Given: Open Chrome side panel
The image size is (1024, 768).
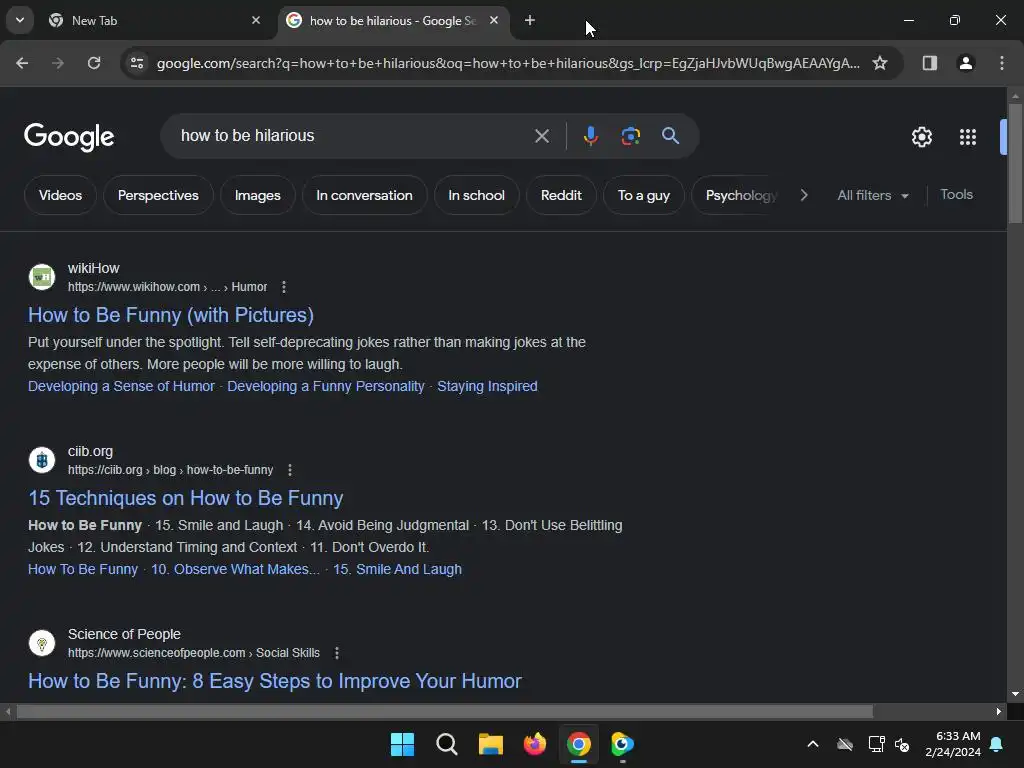Looking at the screenshot, I should click(x=929, y=63).
